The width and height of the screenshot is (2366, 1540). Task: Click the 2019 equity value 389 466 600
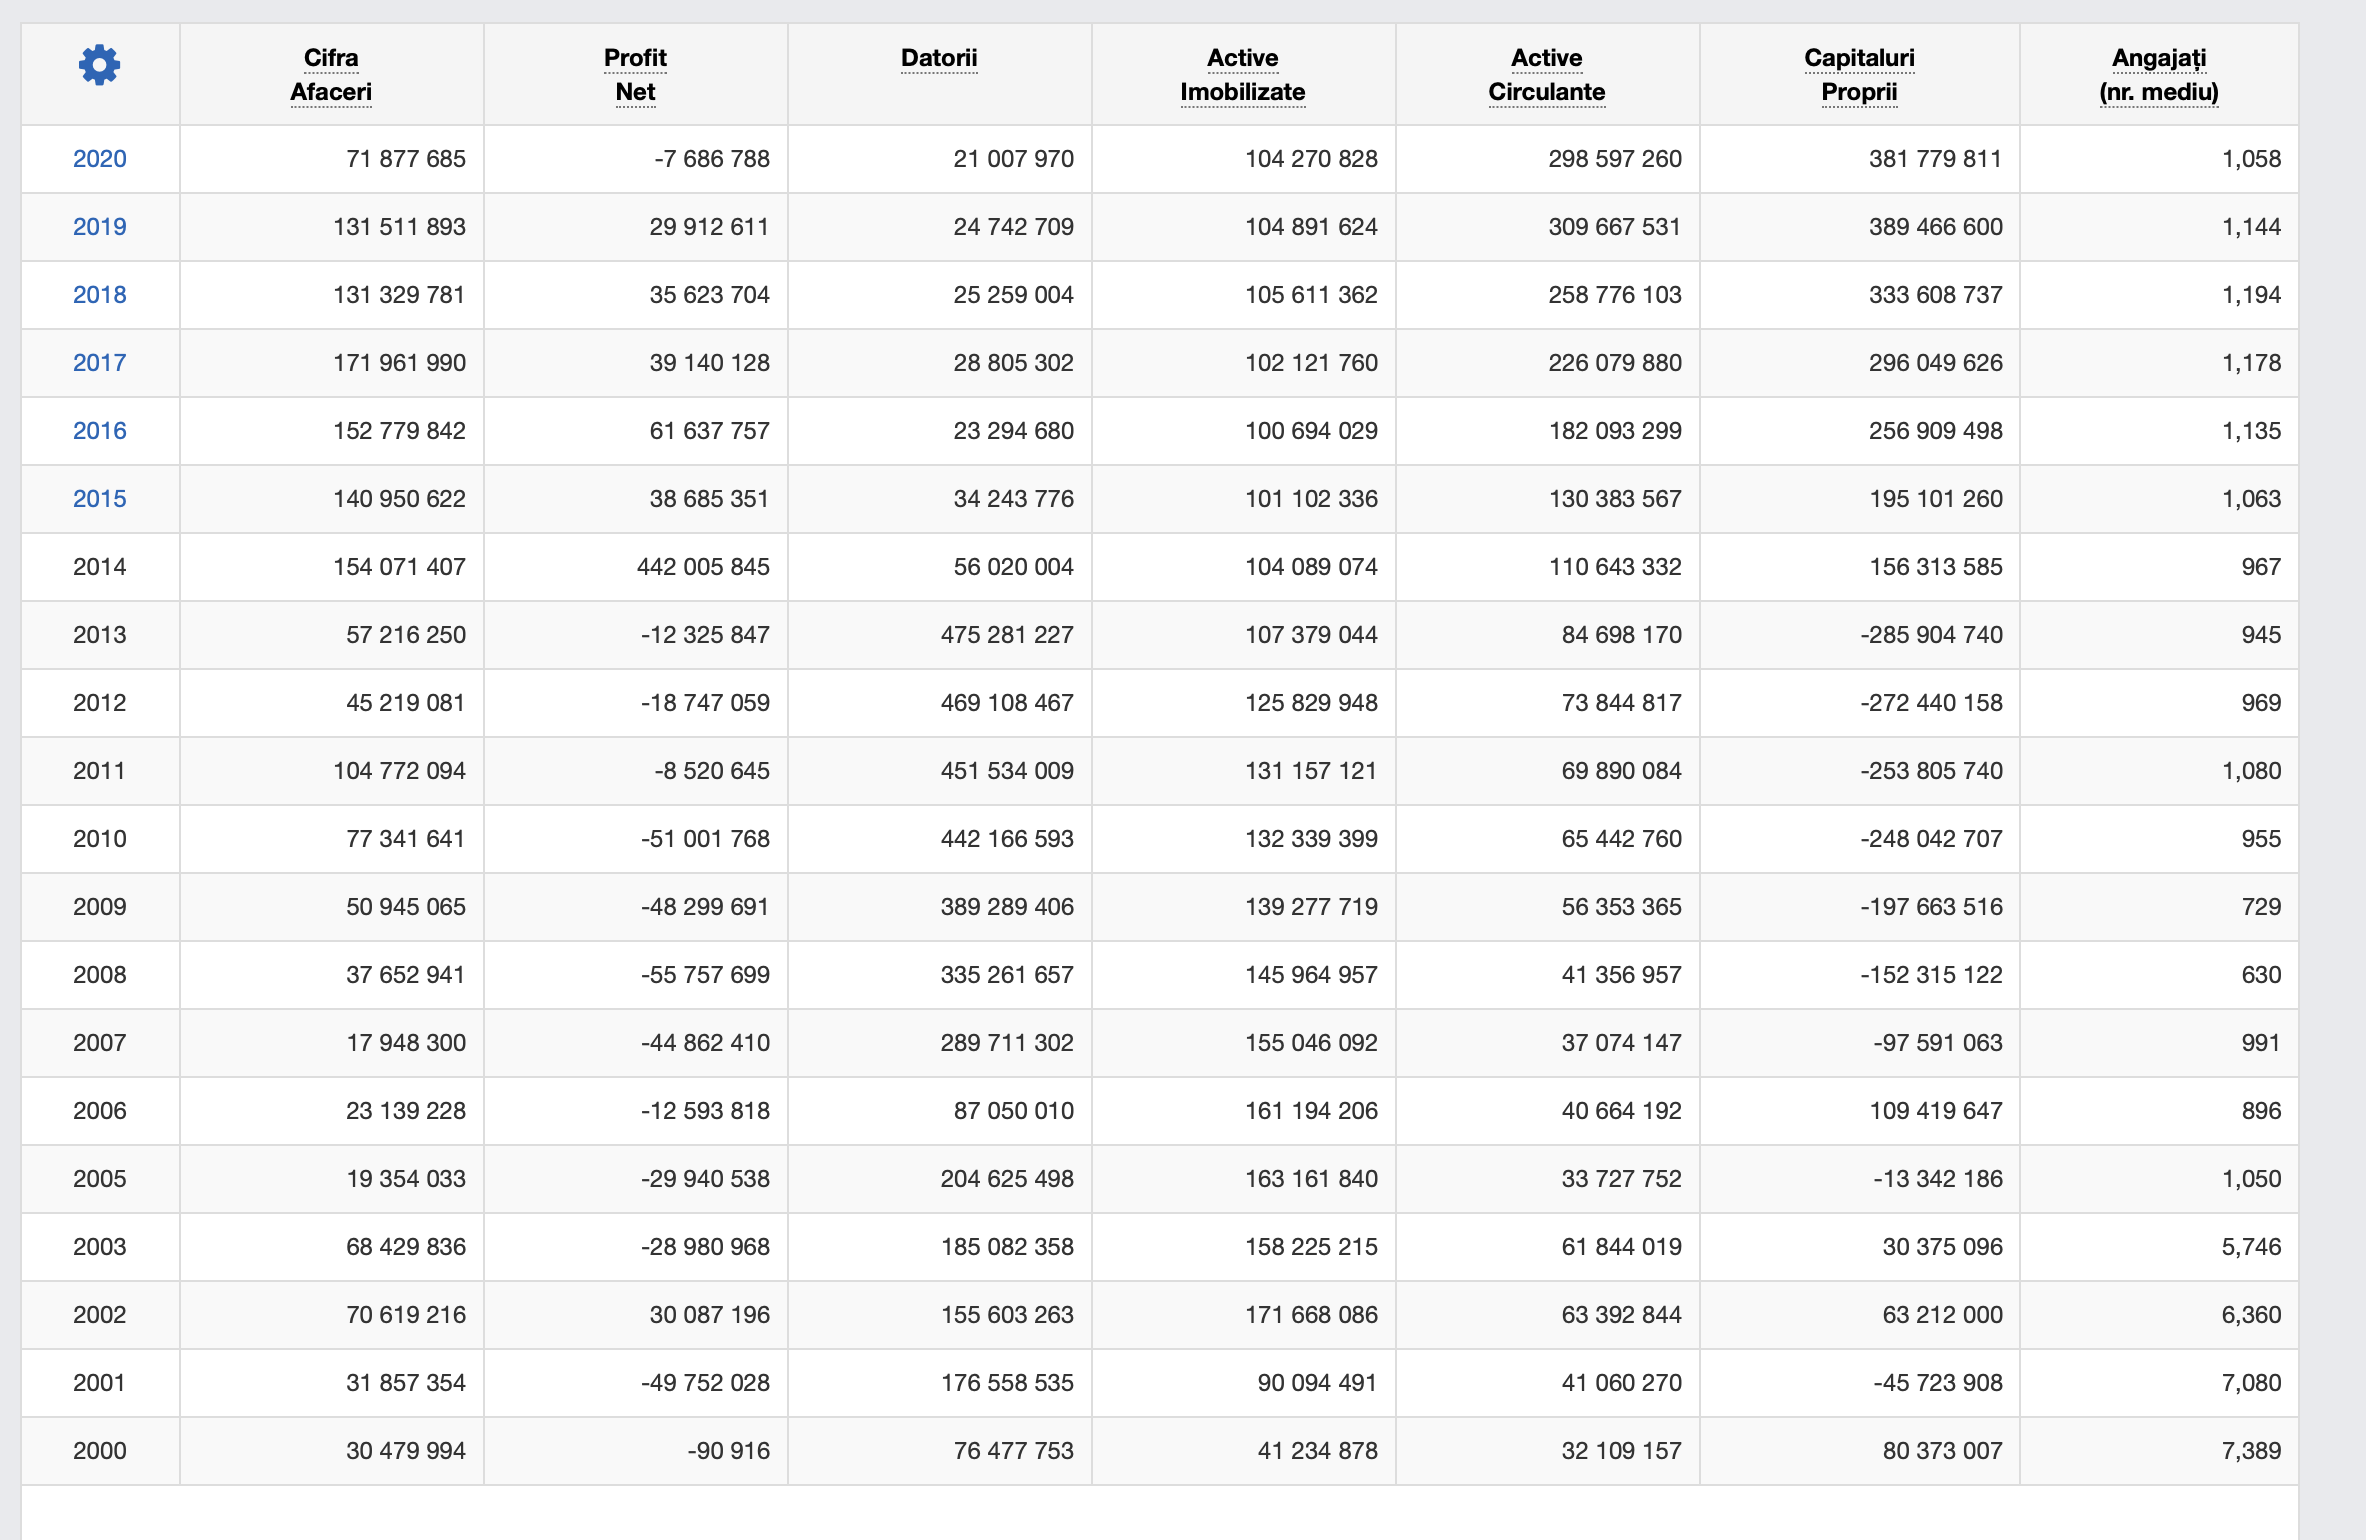tap(1935, 227)
